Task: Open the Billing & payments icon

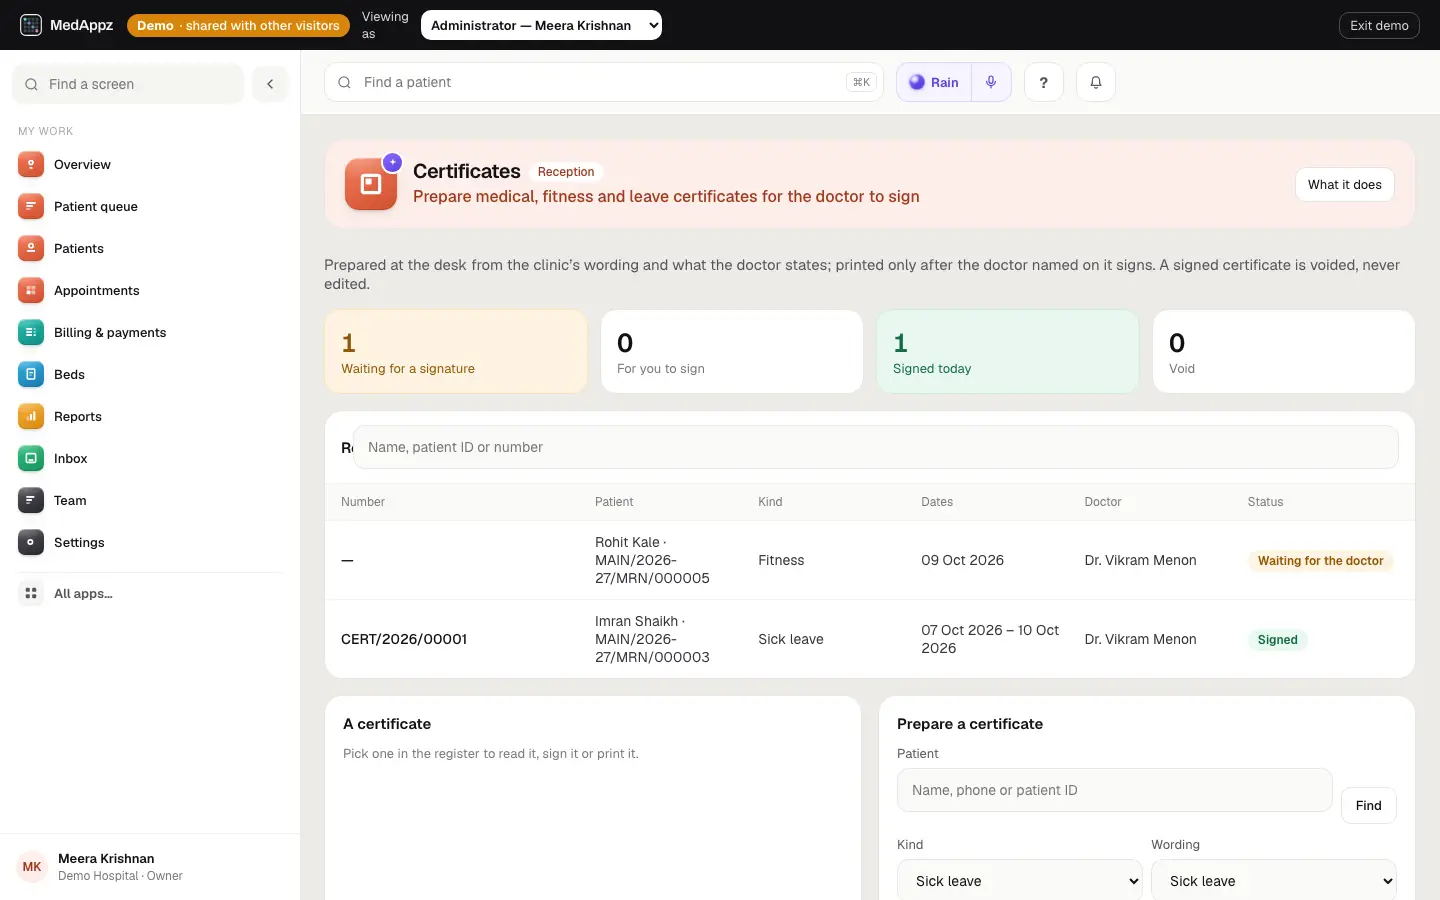Action: [31, 332]
